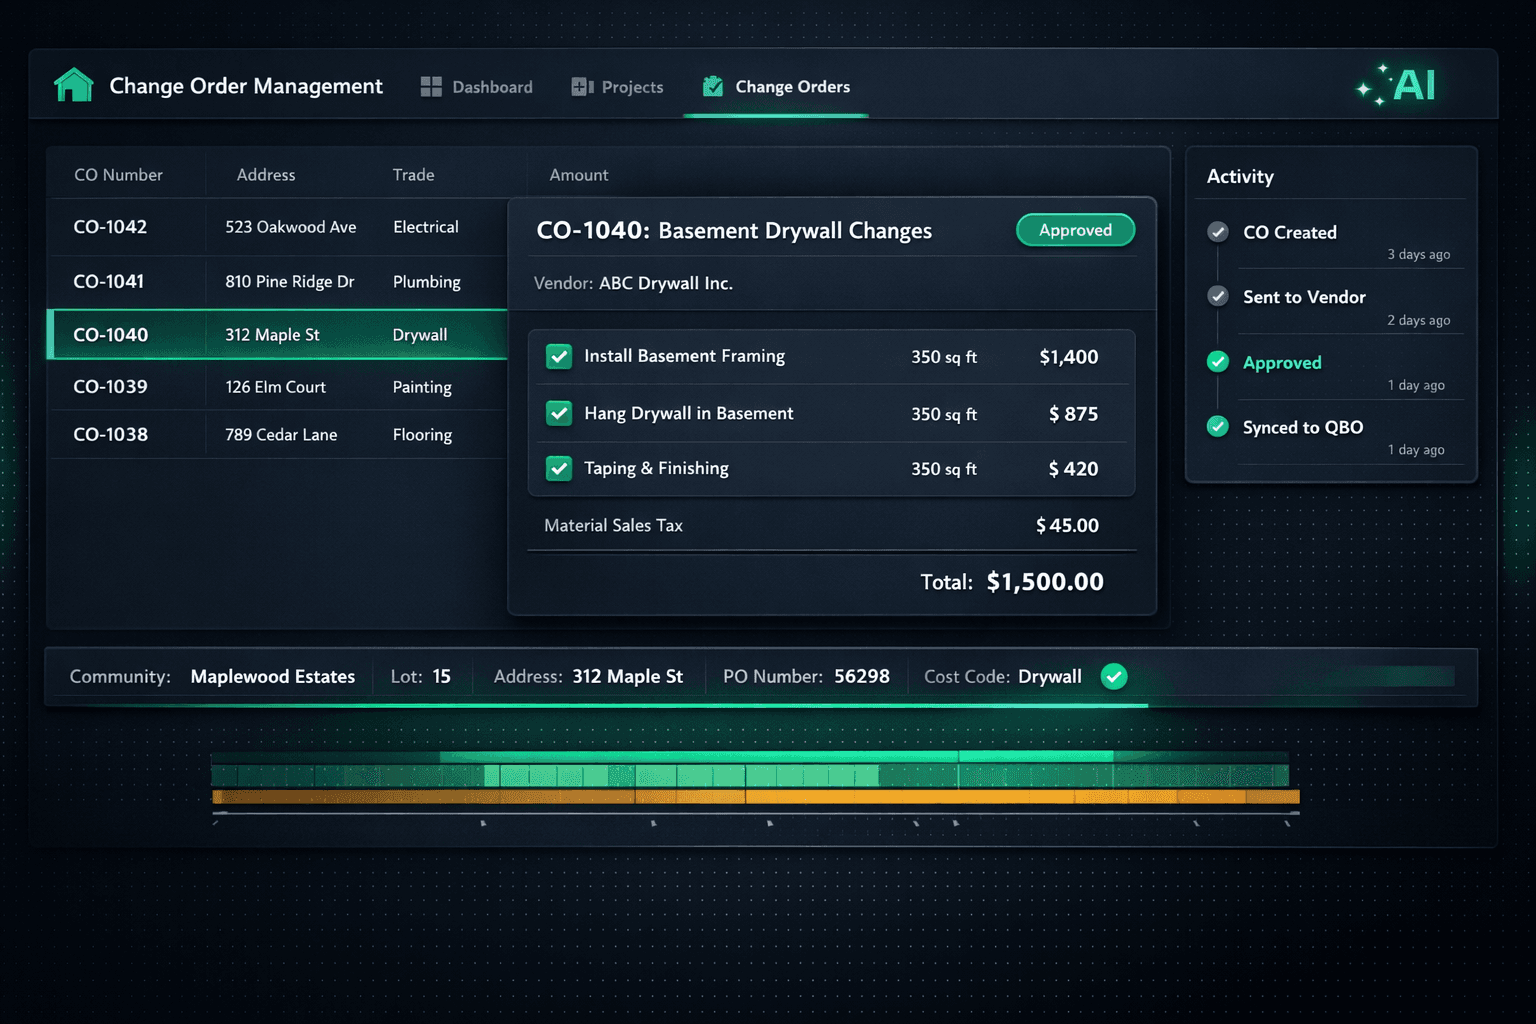Open the Projects tab
The height and width of the screenshot is (1024, 1536).
[617, 87]
